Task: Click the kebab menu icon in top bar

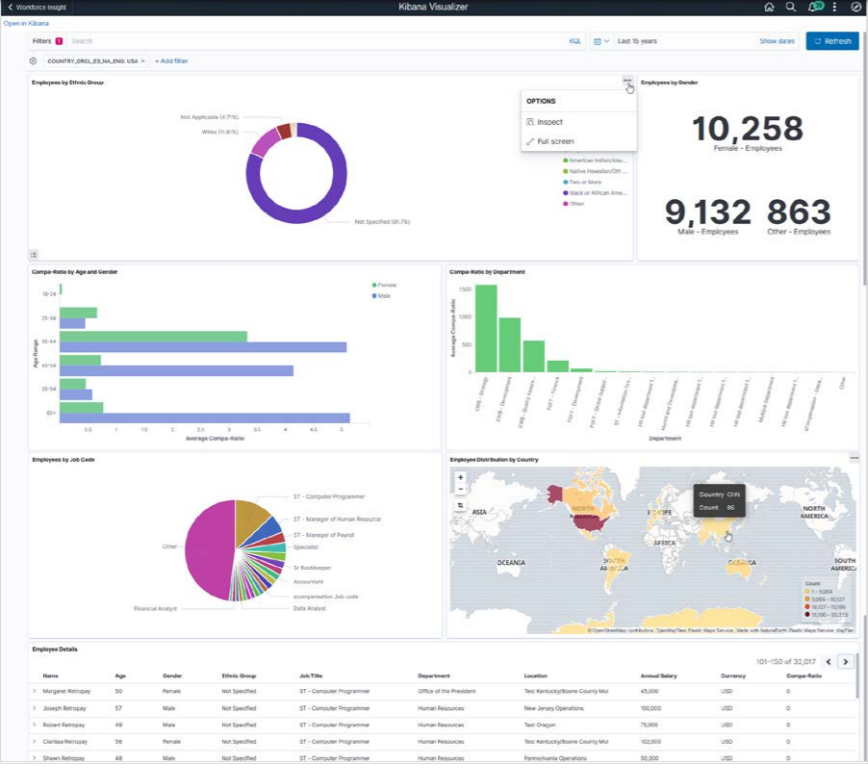Action: point(834,7)
